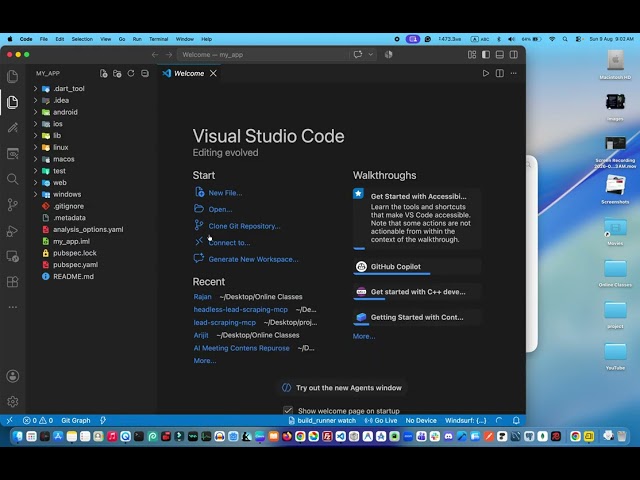Open the Remote Explorer view
This screenshot has height=480, width=640.
pyautogui.click(x=13, y=256)
